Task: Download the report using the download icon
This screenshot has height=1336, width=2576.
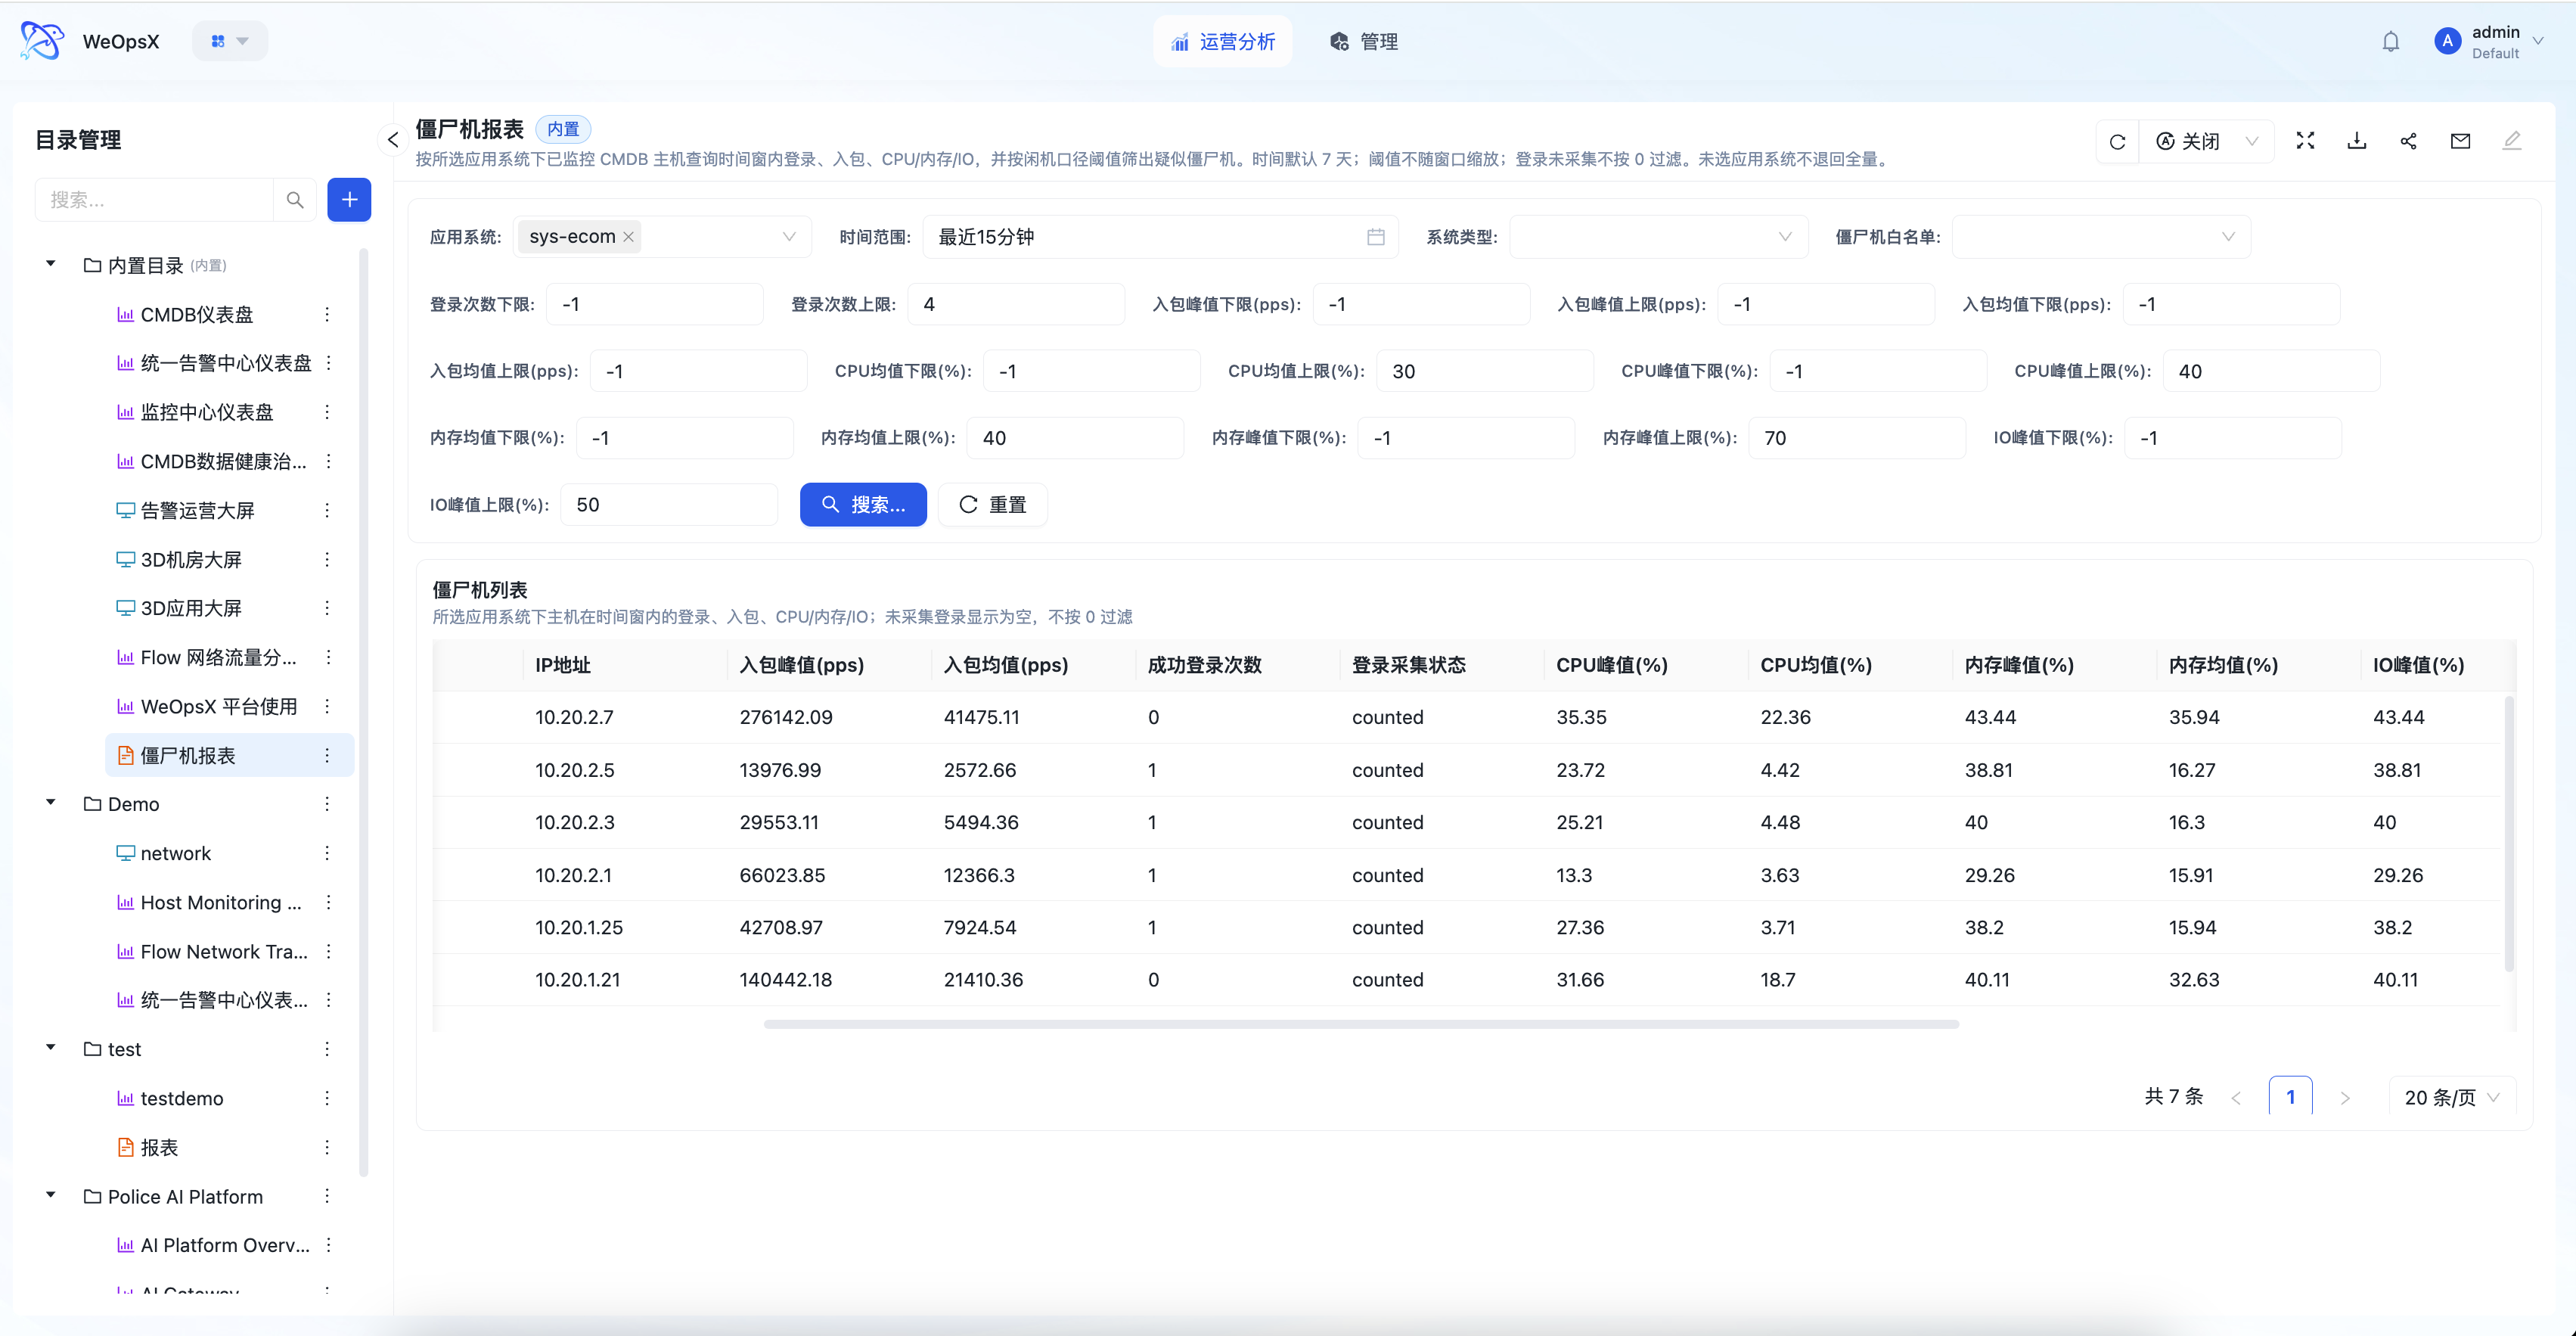Action: tap(2357, 141)
